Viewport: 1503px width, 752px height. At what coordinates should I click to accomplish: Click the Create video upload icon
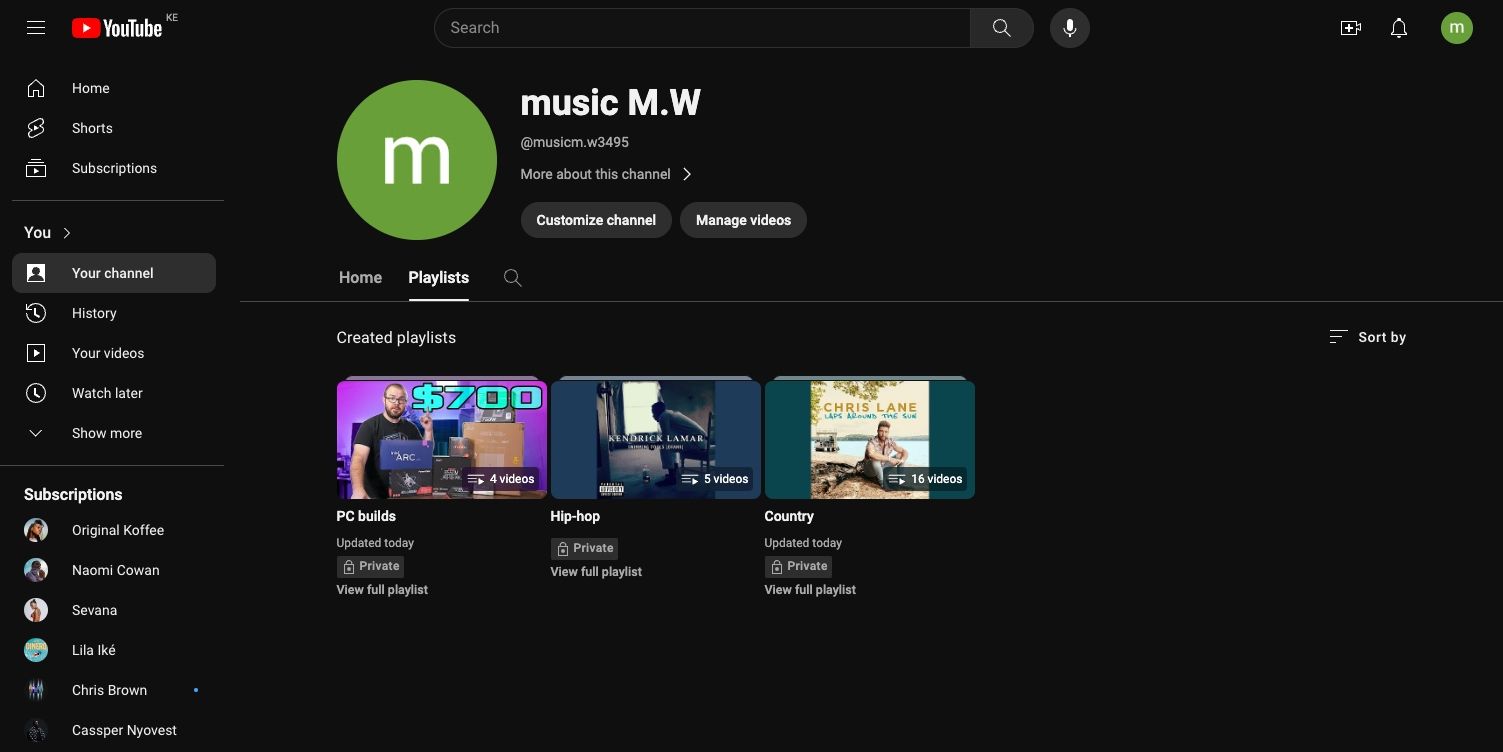1351,27
